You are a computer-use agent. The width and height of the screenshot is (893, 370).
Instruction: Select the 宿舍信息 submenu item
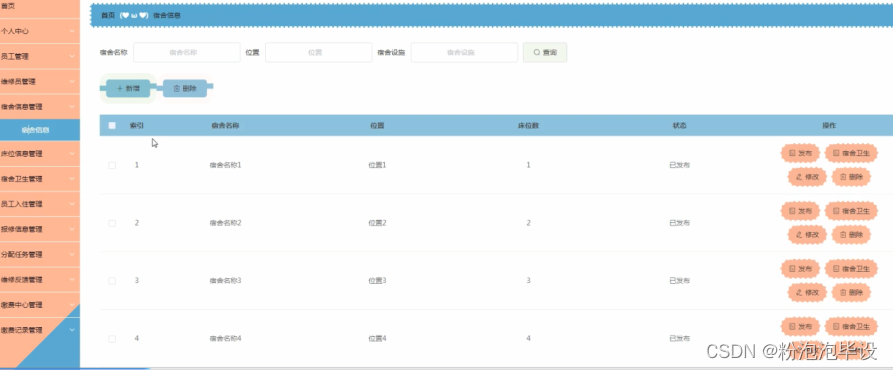pos(40,130)
